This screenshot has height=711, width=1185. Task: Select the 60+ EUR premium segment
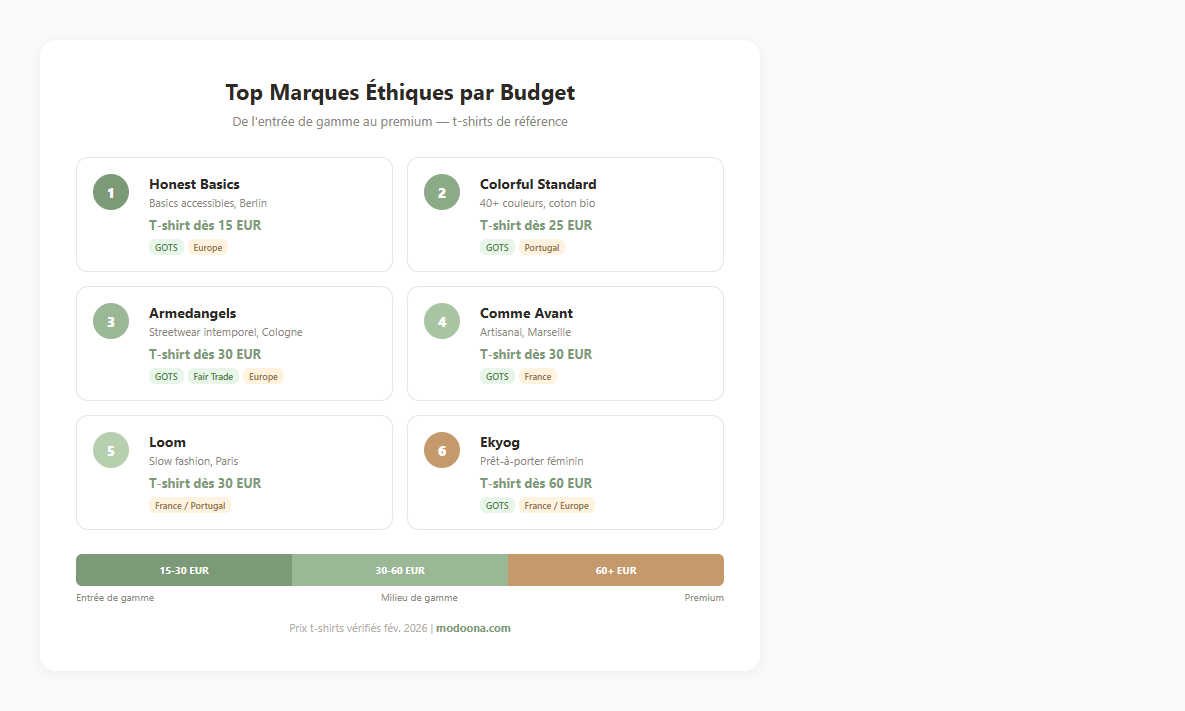616,570
